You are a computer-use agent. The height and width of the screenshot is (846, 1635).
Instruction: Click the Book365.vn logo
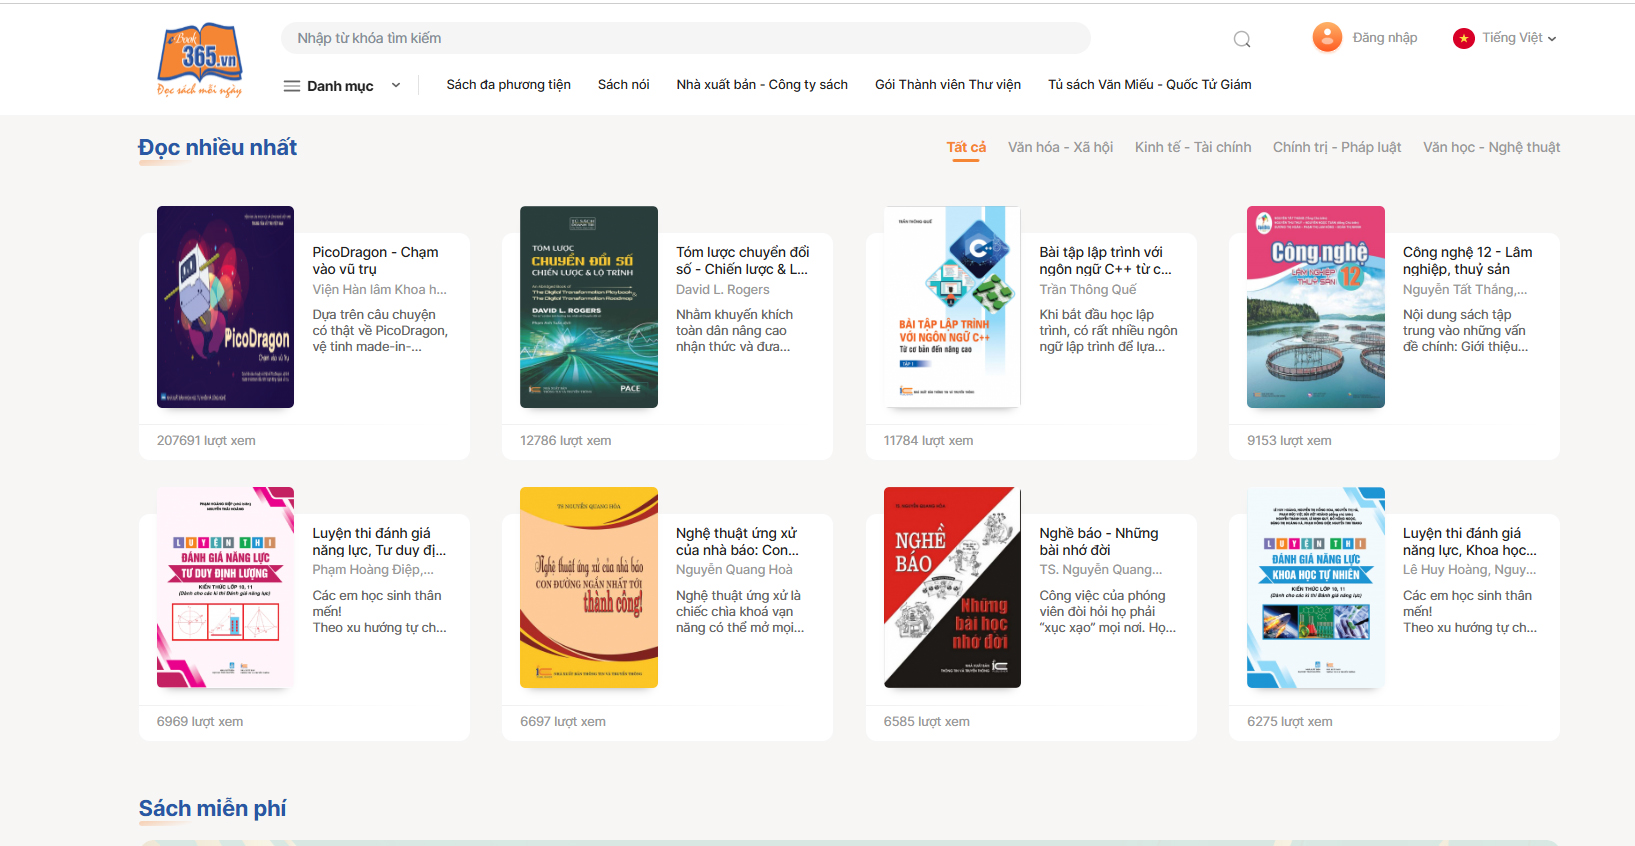click(200, 59)
